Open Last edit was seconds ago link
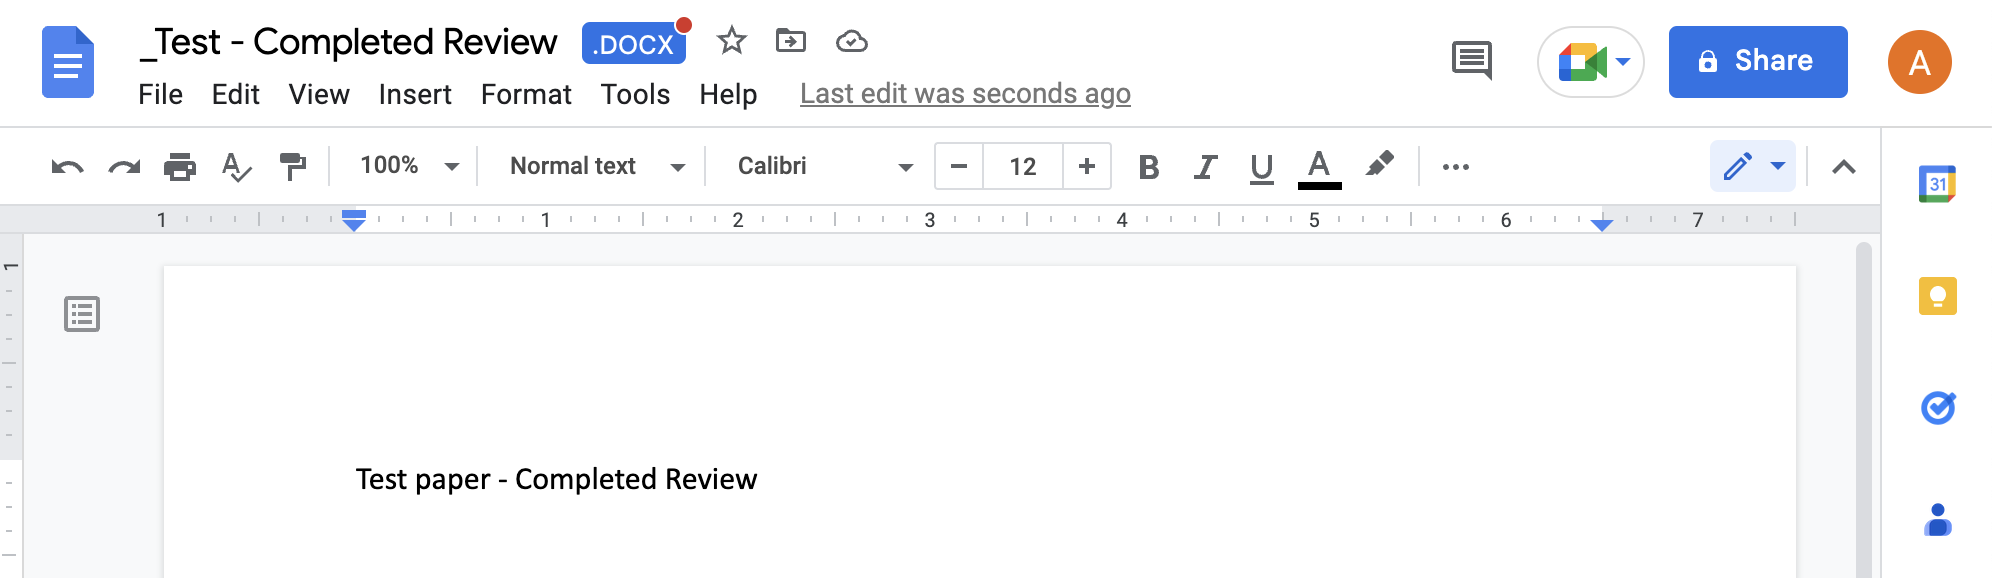1992x578 pixels. [965, 94]
